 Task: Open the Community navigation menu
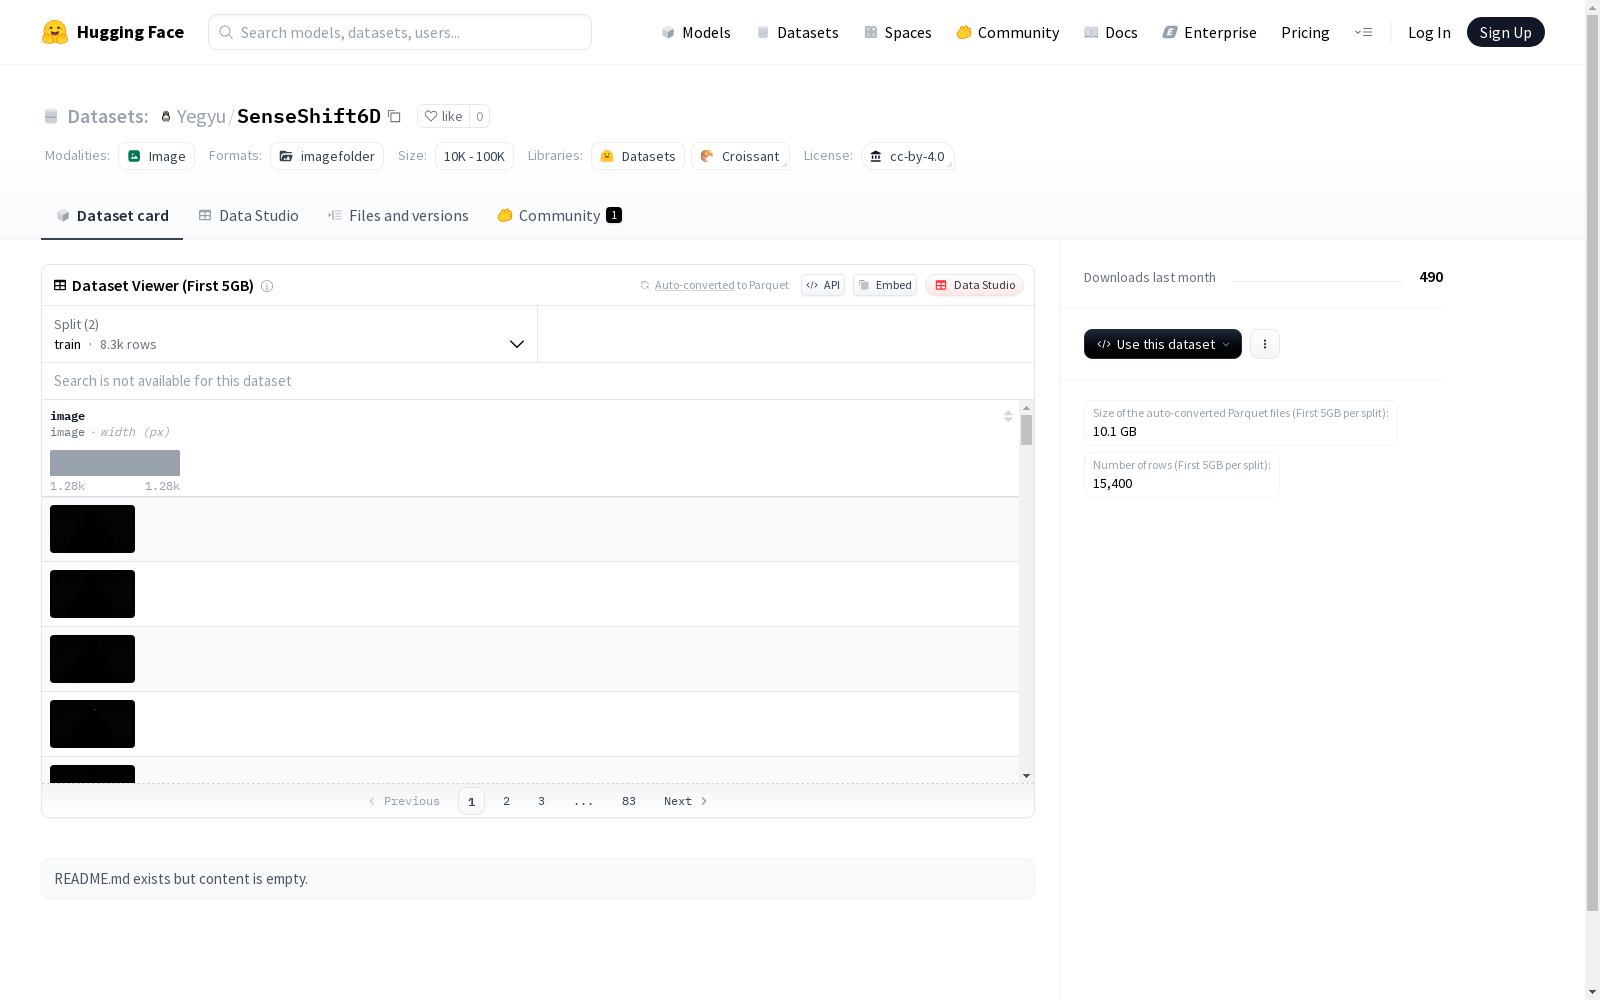1008,32
